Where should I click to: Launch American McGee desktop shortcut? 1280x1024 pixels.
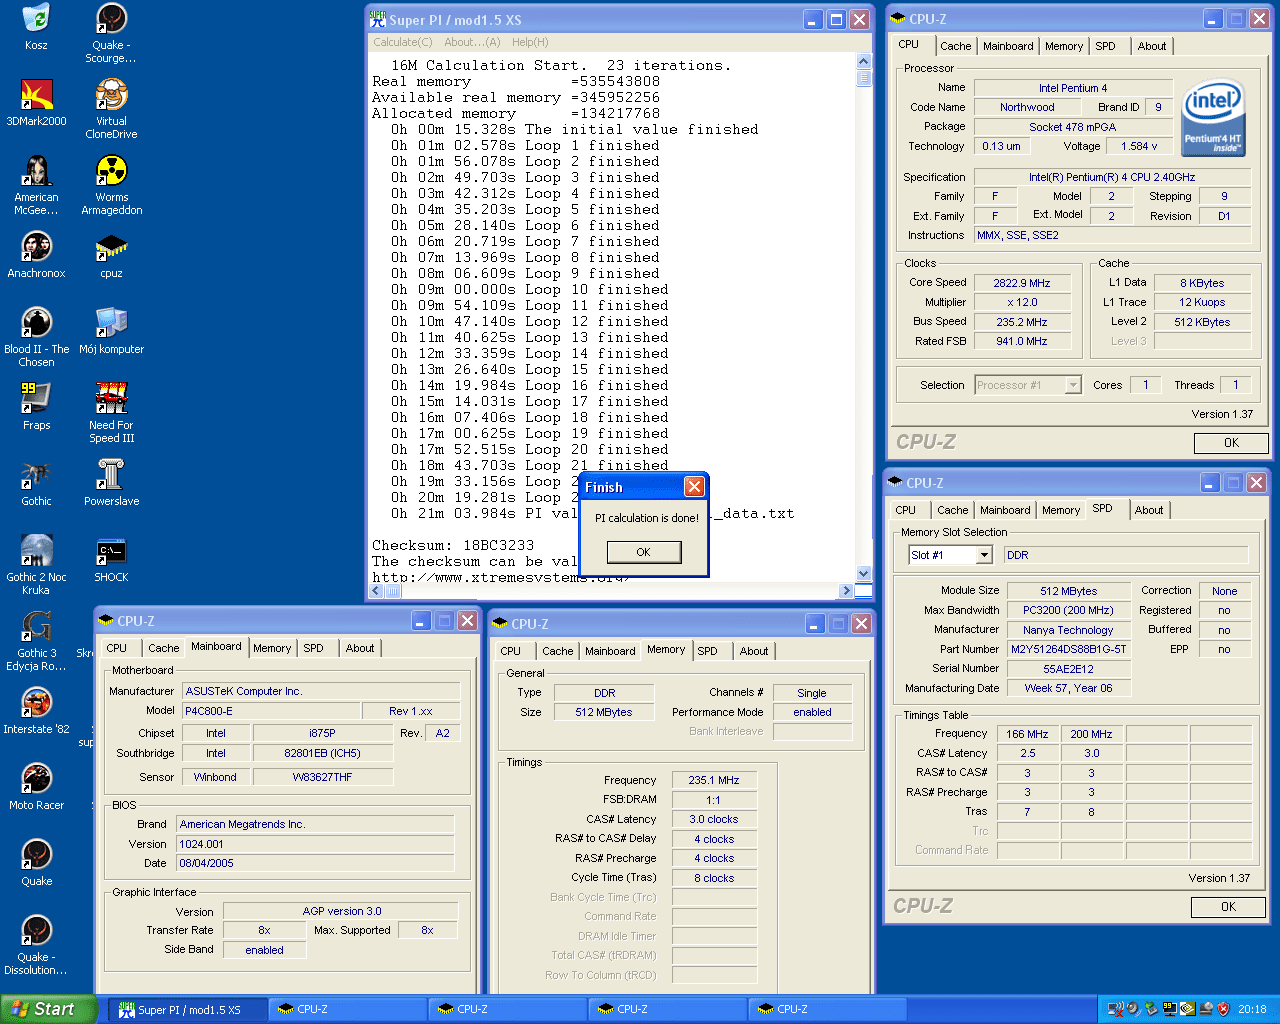[36, 186]
